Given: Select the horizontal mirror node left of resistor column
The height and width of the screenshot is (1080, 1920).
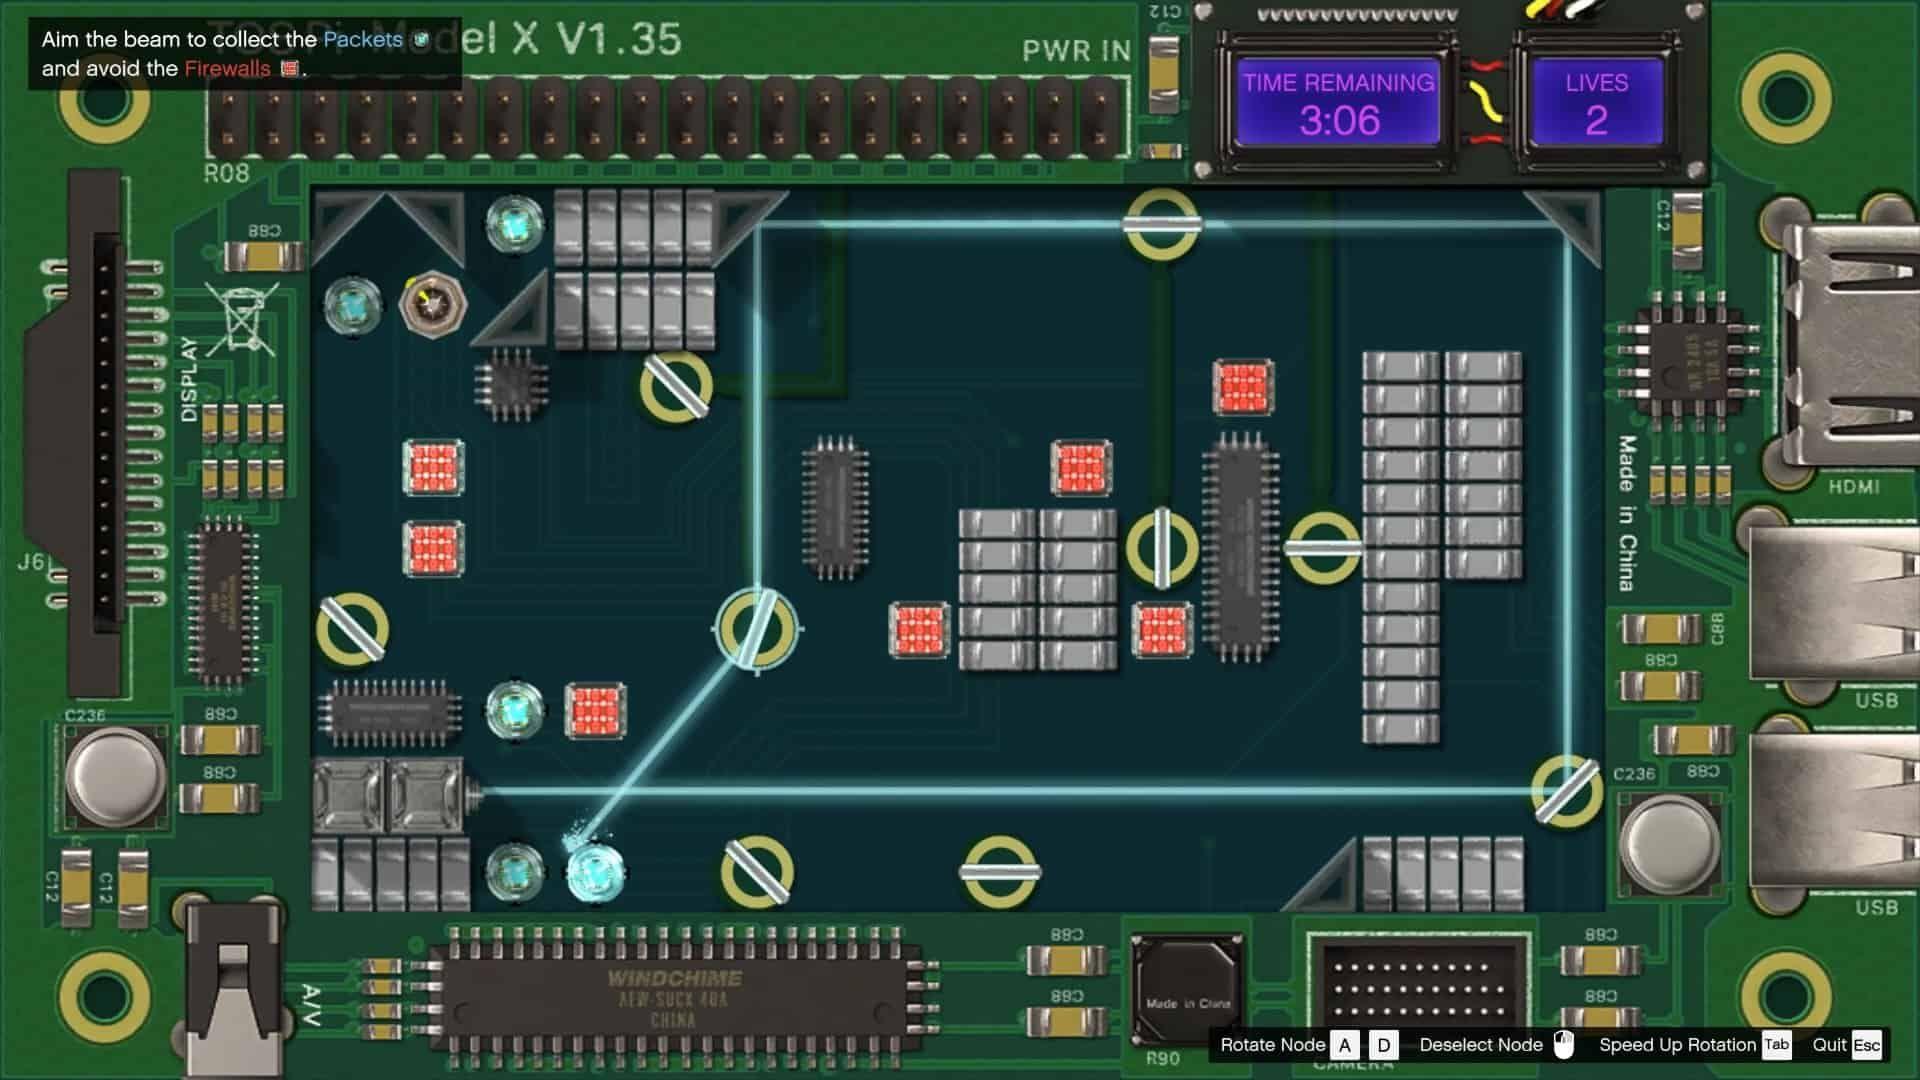Looking at the screenshot, I should tap(1323, 547).
